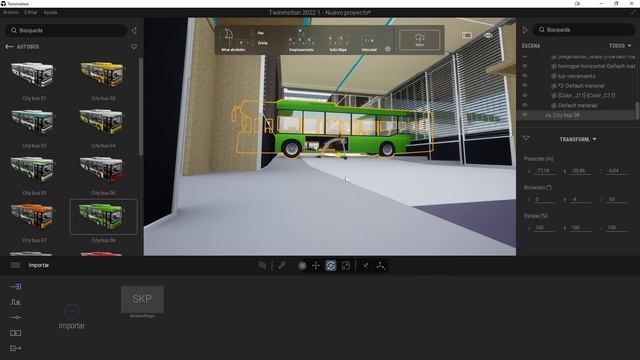Open the TODOS filter dropdown

620,46
